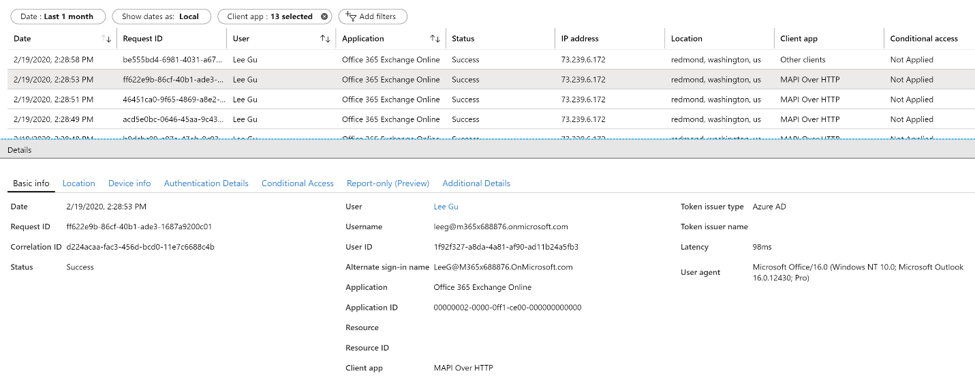This screenshot has width=975, height=384.
Task: Click the Application ID value 00000002-0000-0ff1…
Action: pyautogui.click(x=507, y=307)
